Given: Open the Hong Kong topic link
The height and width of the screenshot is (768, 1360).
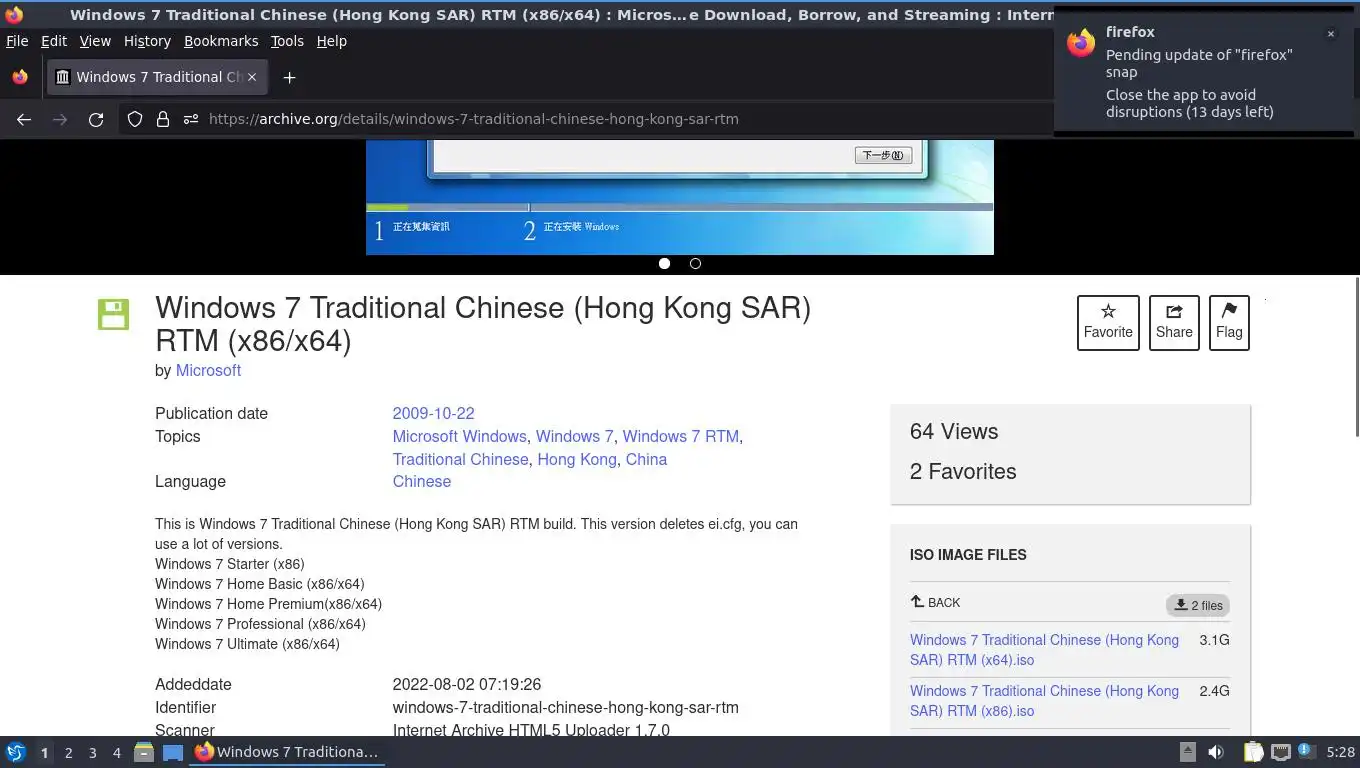Looking at the screenshot, I should (x=577, y=459).
